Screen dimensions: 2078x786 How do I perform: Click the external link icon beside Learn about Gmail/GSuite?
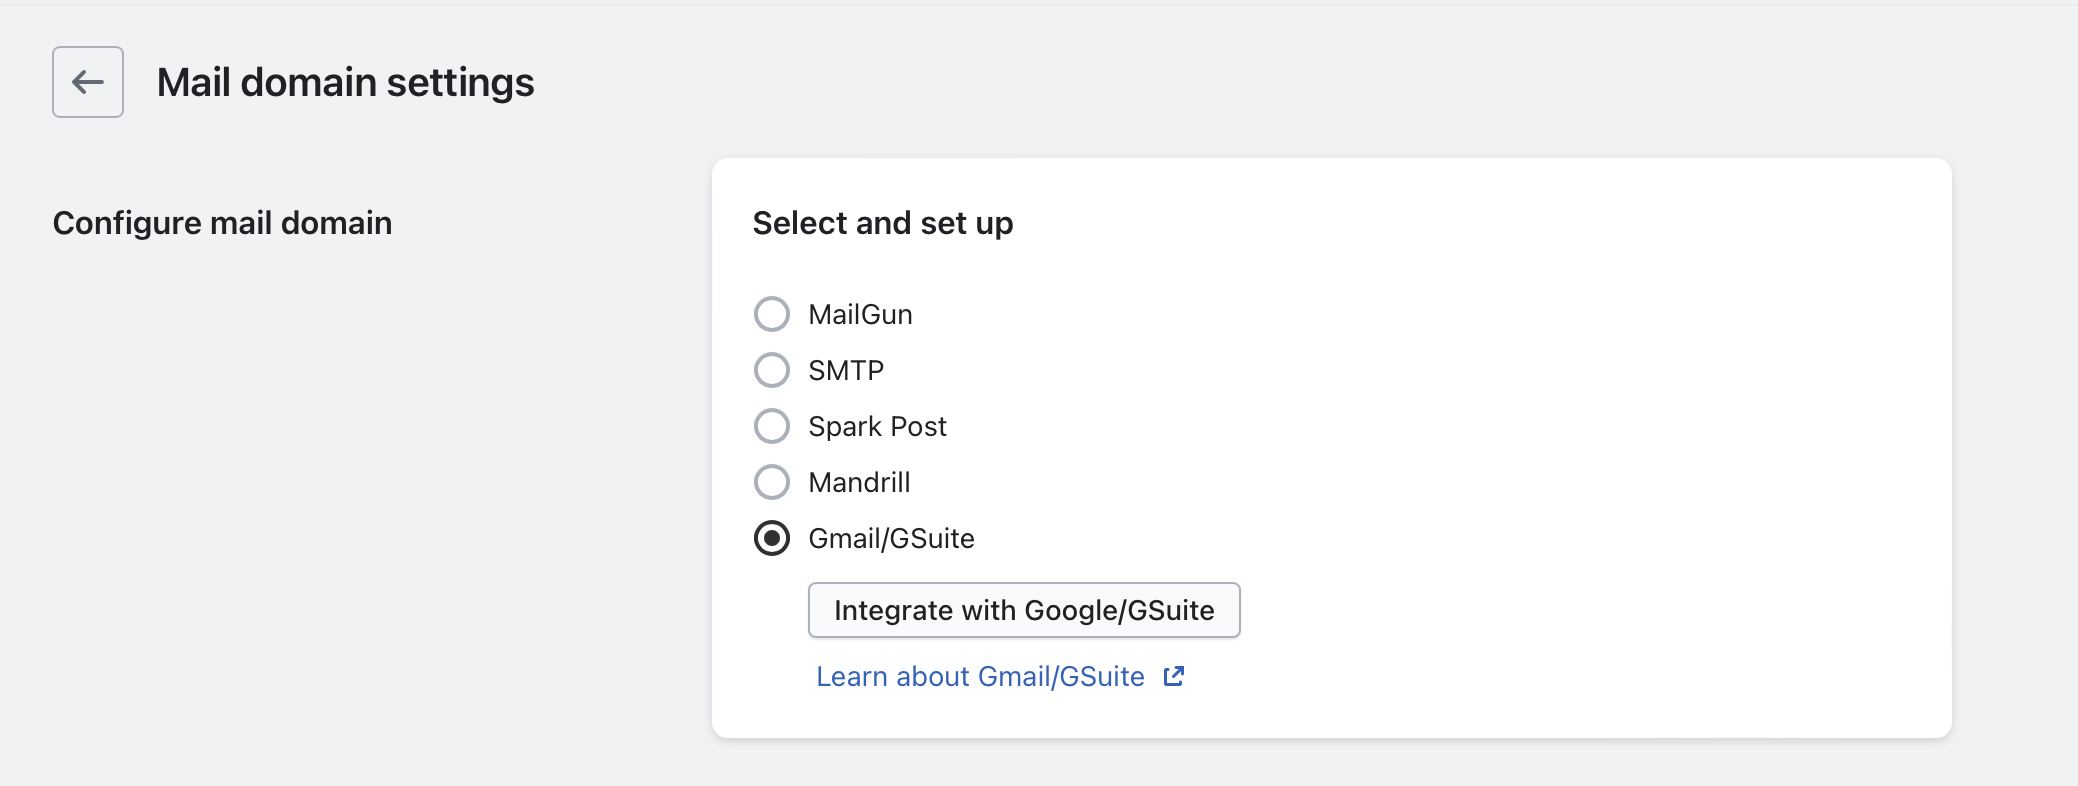tap(1174, 677)
